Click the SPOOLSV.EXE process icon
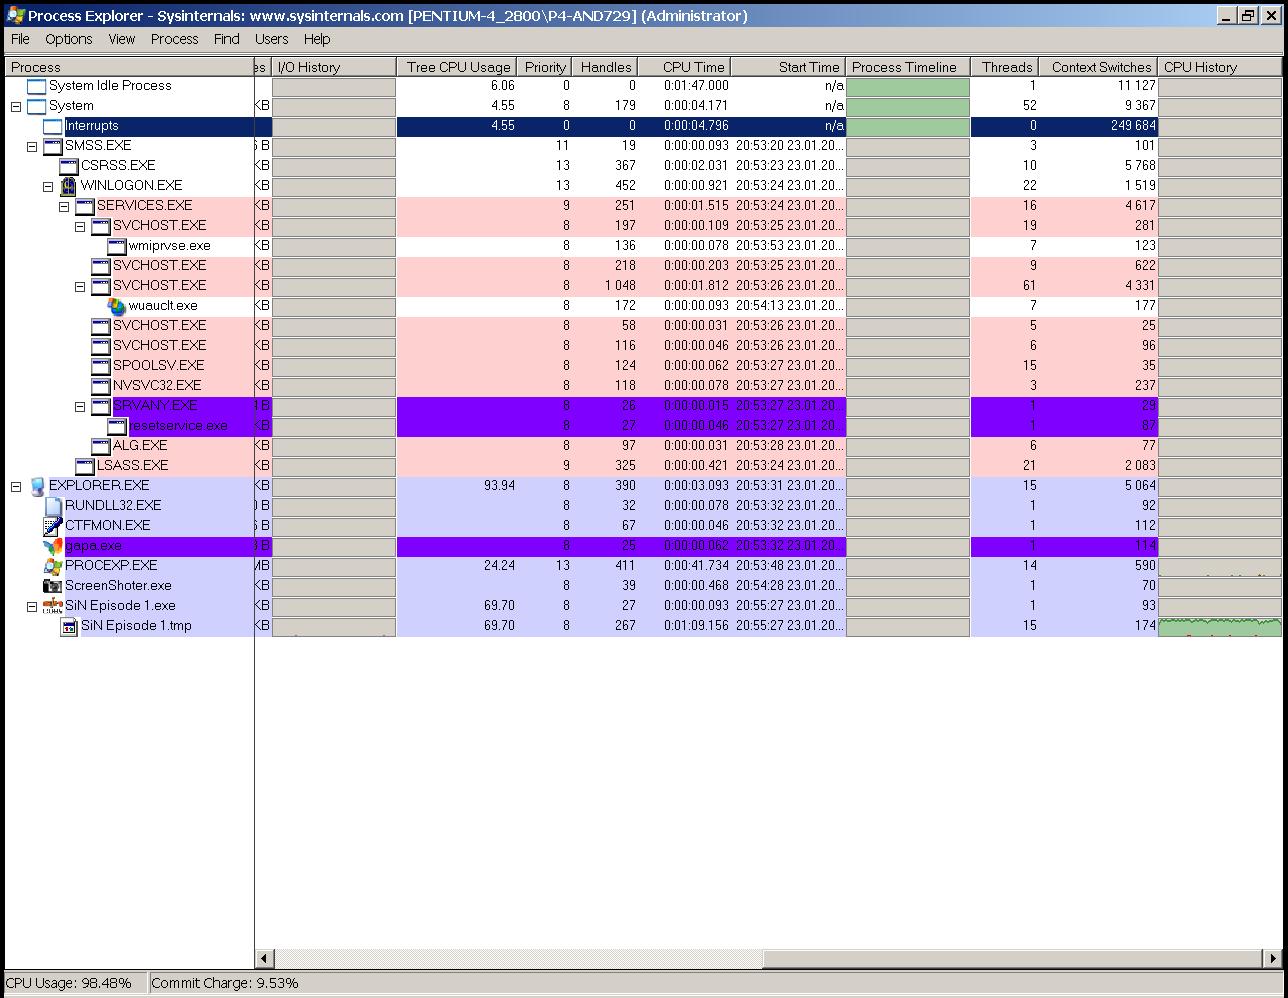This screenshot has width=1288, height=998. [x=100, y=366]
